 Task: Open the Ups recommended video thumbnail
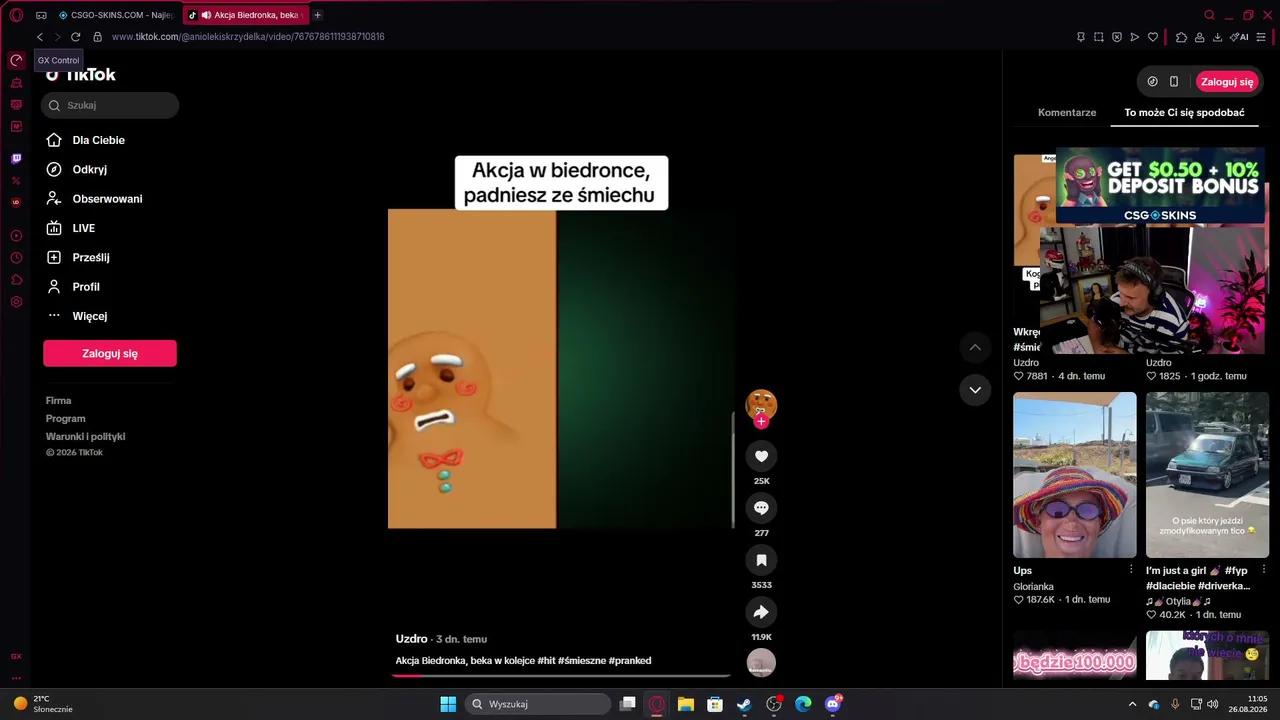click(1075, 475)
